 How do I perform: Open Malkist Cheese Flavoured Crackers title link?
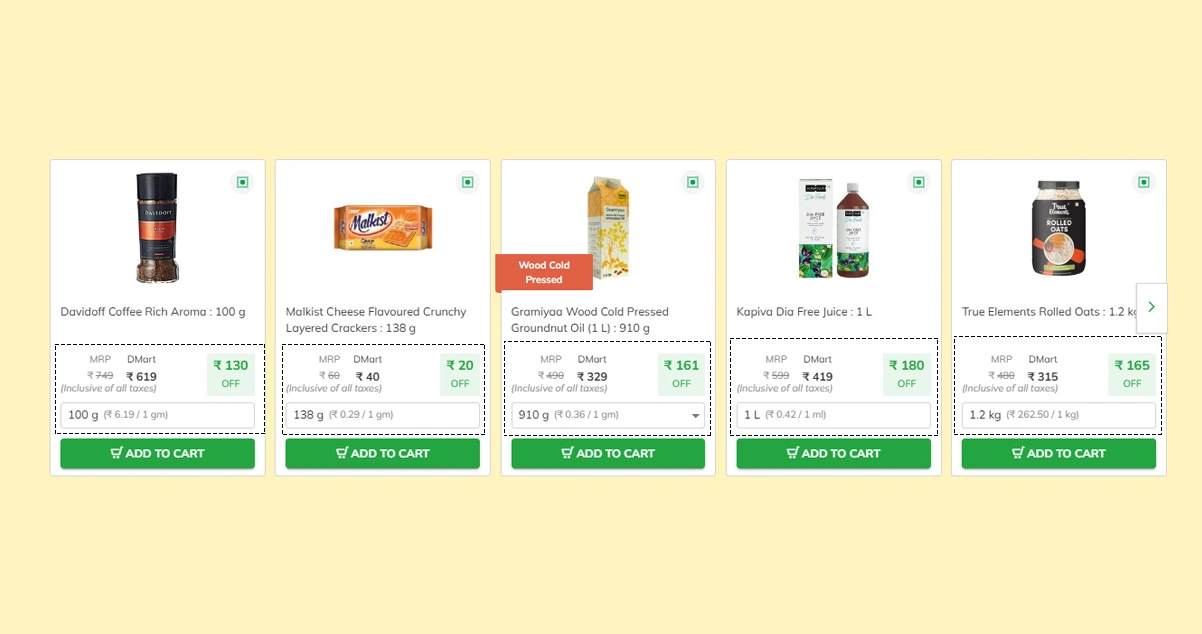[x=376, y=320]
